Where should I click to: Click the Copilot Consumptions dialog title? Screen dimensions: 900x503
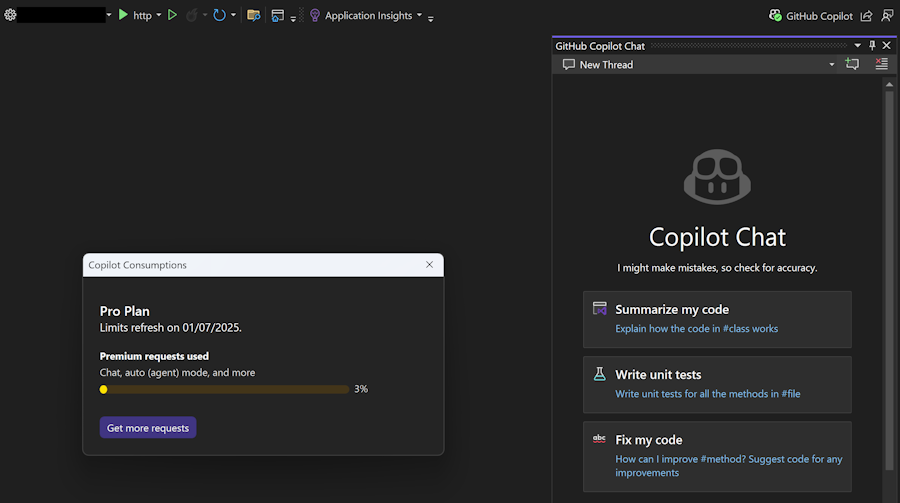coord(137,265)
